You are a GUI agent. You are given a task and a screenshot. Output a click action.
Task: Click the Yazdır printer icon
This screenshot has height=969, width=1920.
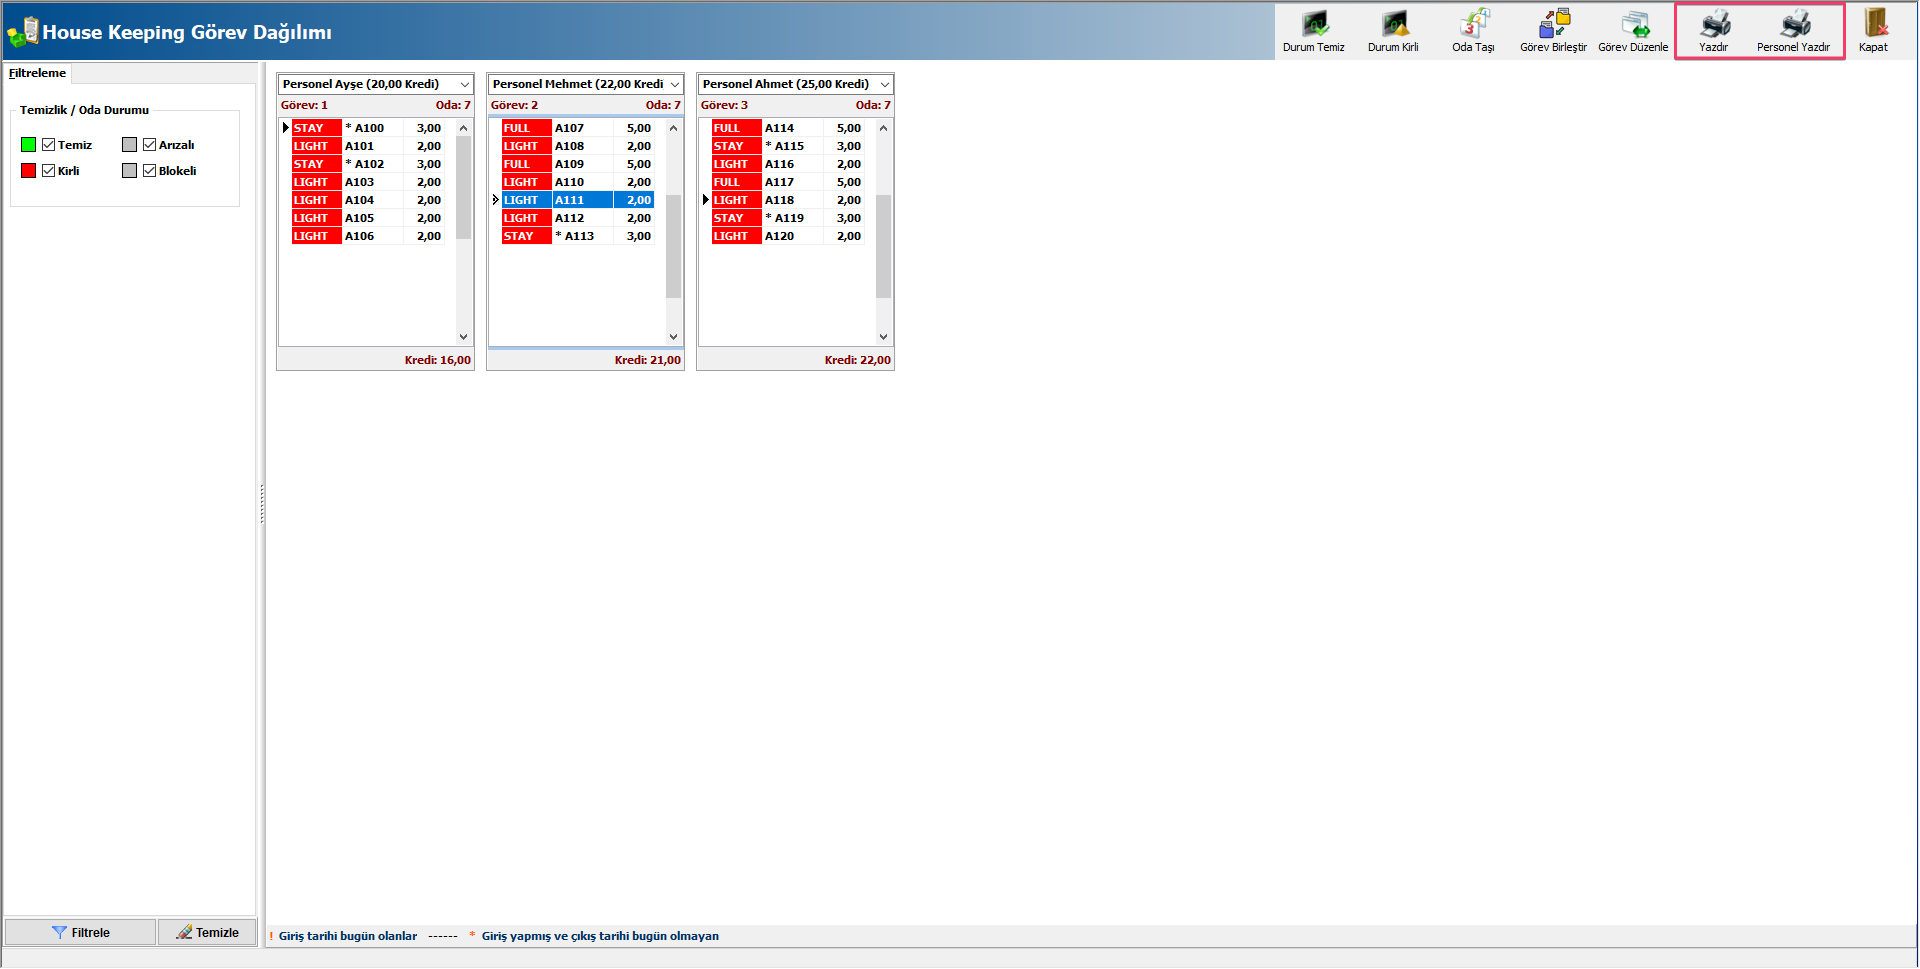(1714, 25)
